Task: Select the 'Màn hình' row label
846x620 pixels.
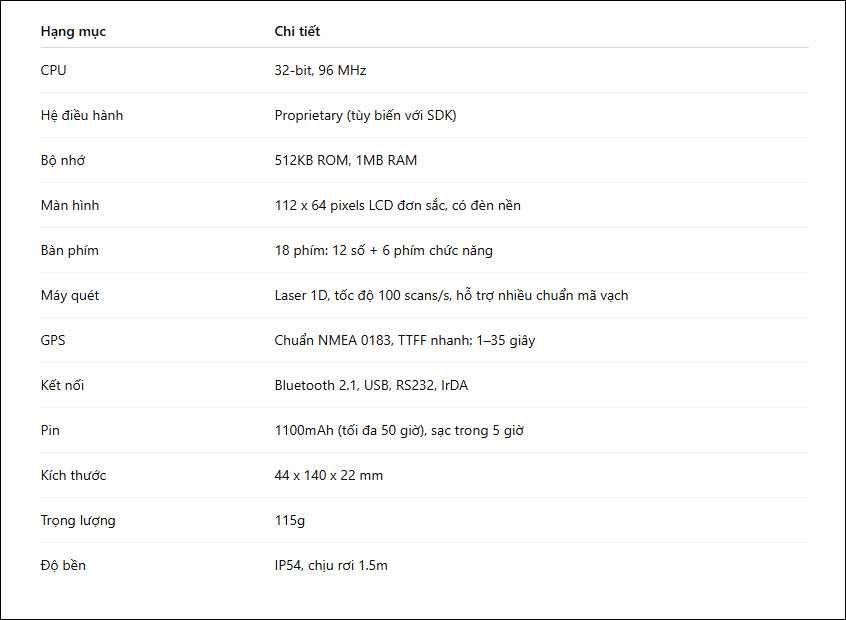Action: 70,206
